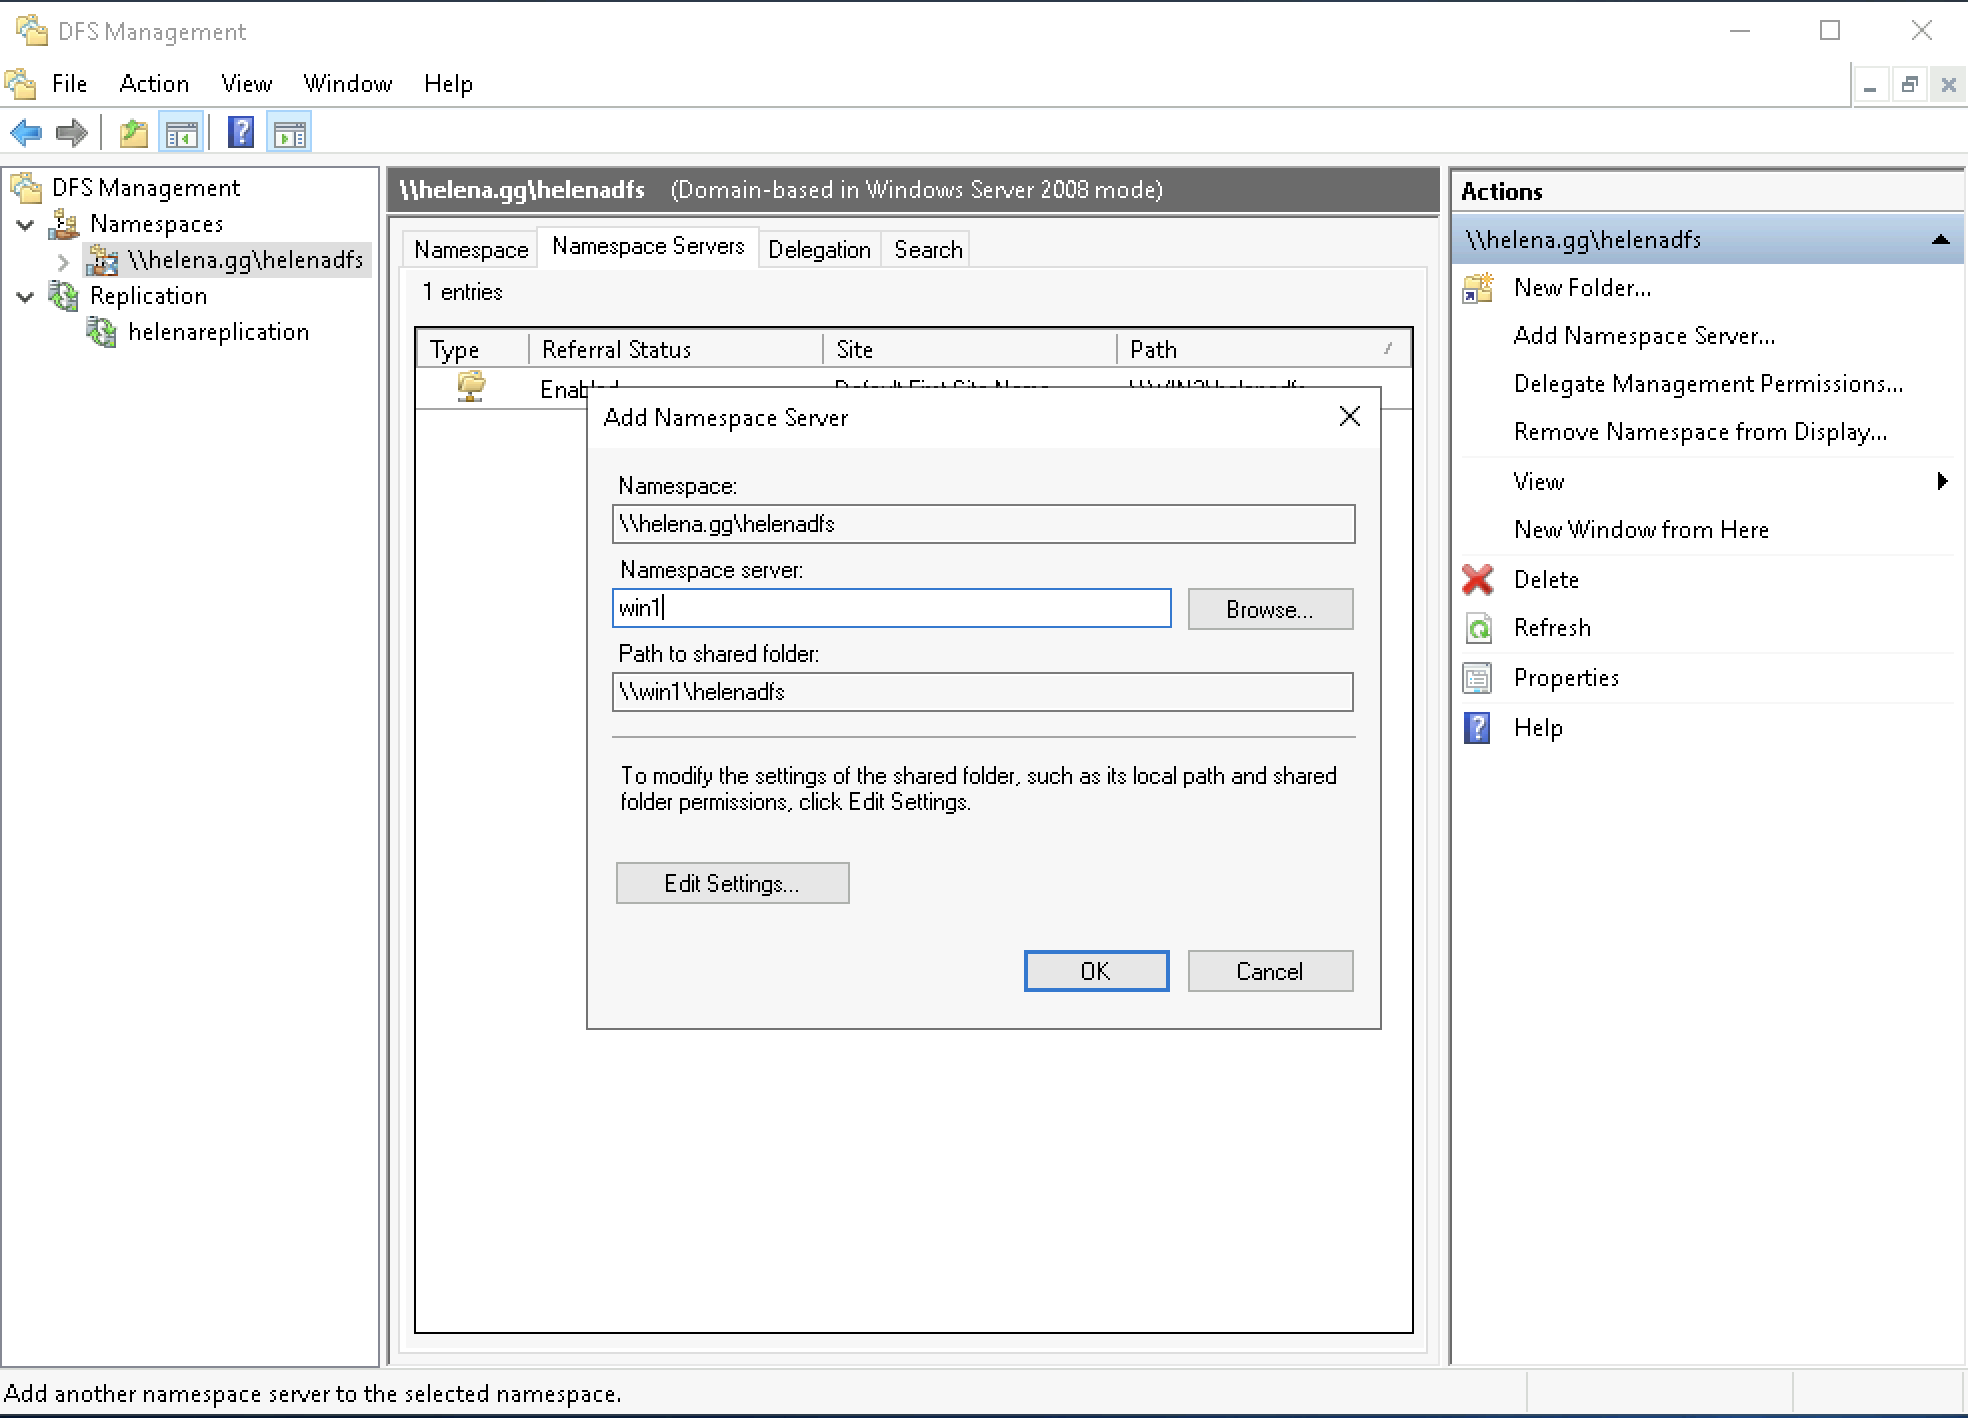Click the Up One Level toolbar icon
This screenshot has width=1968, height=1418.
coord(133,133)
